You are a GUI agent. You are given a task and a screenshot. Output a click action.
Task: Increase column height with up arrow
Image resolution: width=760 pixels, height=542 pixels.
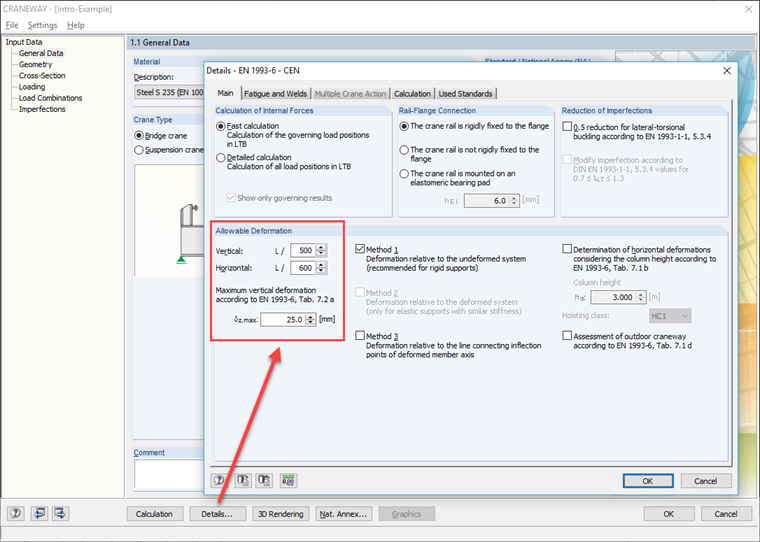tap(641, 294)
